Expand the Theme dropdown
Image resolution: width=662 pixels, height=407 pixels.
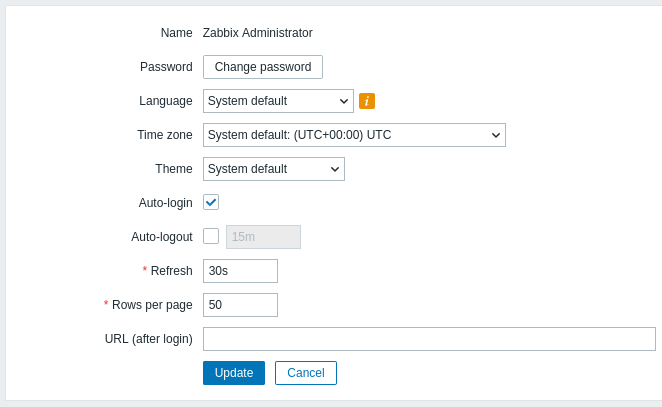point(274,169)
